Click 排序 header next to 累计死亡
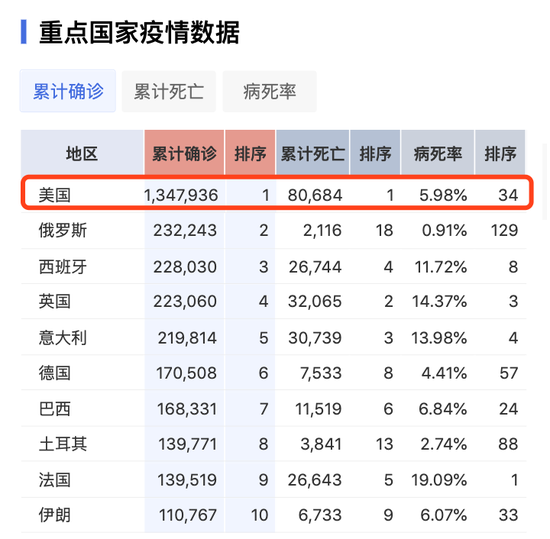The height and width of the screenshot is (539, 550). (x=375, y=153)
